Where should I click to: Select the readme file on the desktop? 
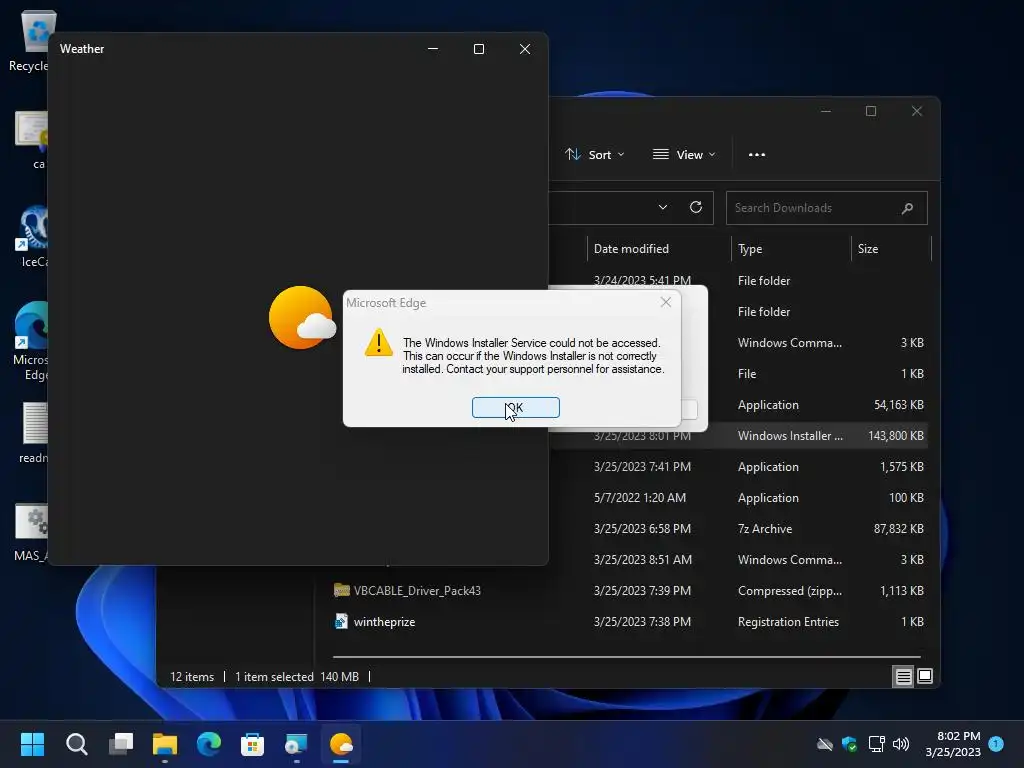click(x=33, y=432)
